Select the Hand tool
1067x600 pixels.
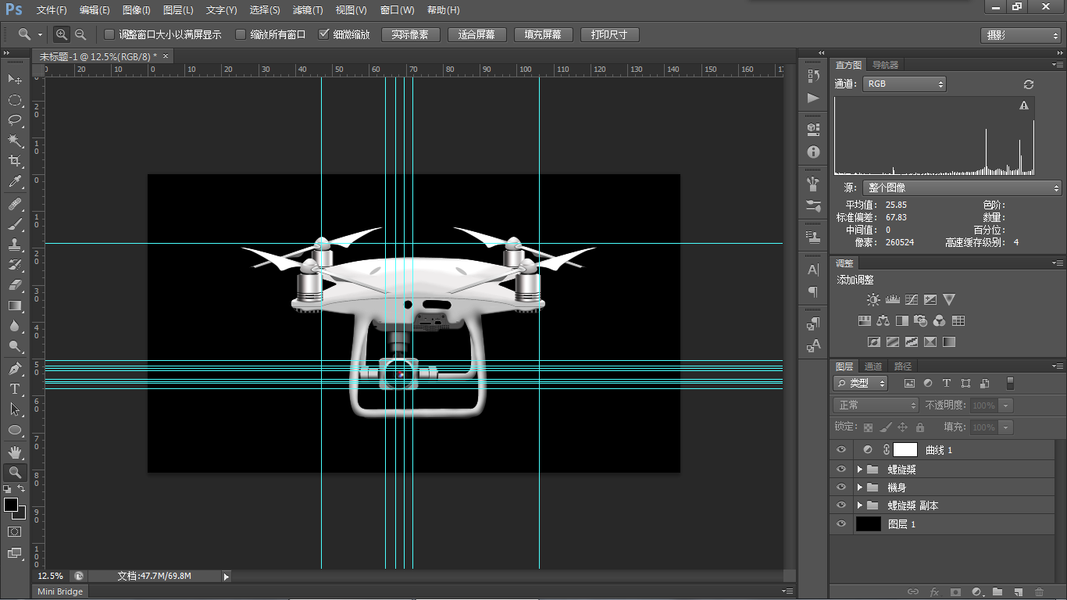[14, 452]
